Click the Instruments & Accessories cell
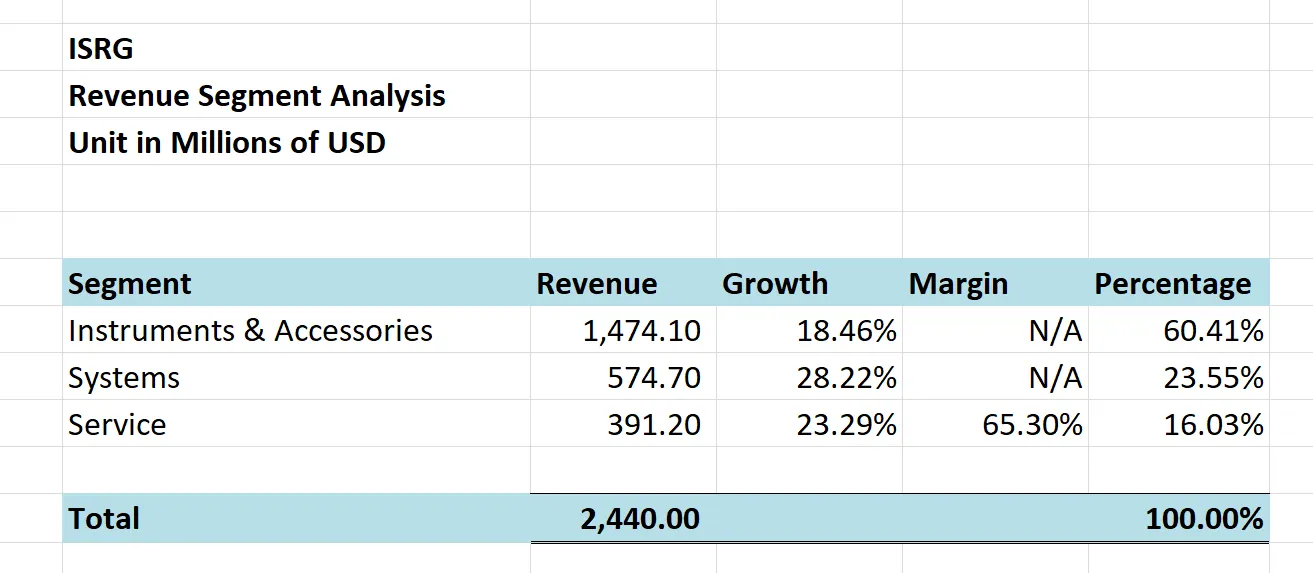Image resolution: width=1313 pixels, height=573 pixels. [x=250, y=331]
